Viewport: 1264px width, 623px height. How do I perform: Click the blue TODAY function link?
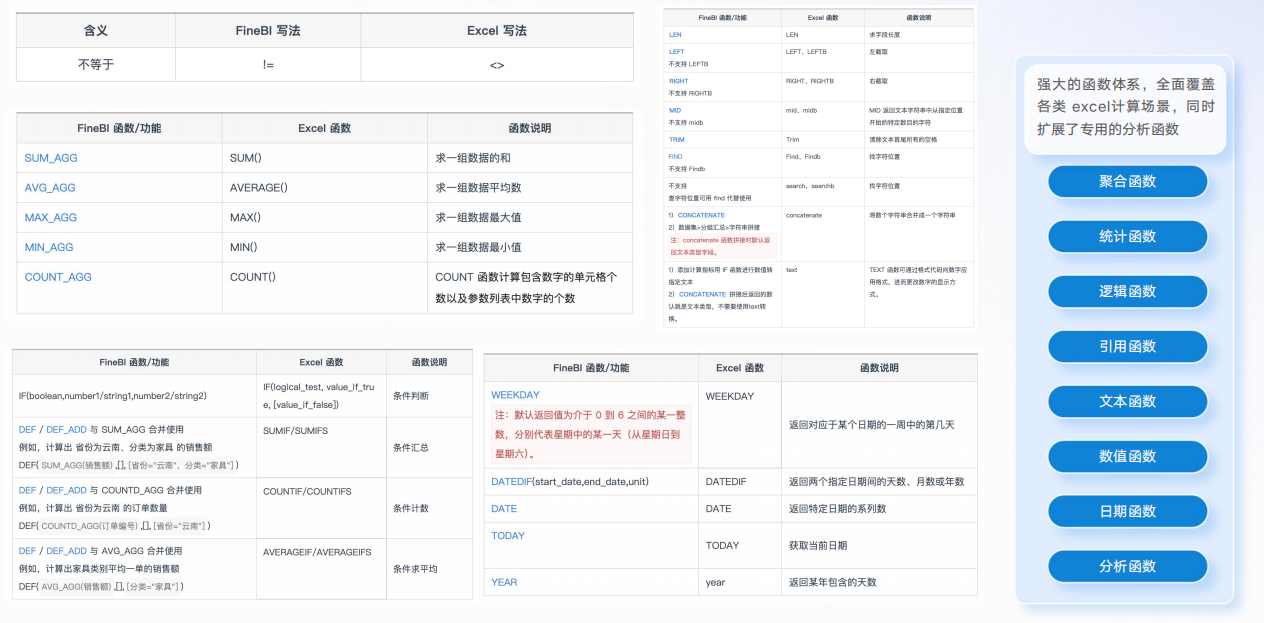(508, 536)
